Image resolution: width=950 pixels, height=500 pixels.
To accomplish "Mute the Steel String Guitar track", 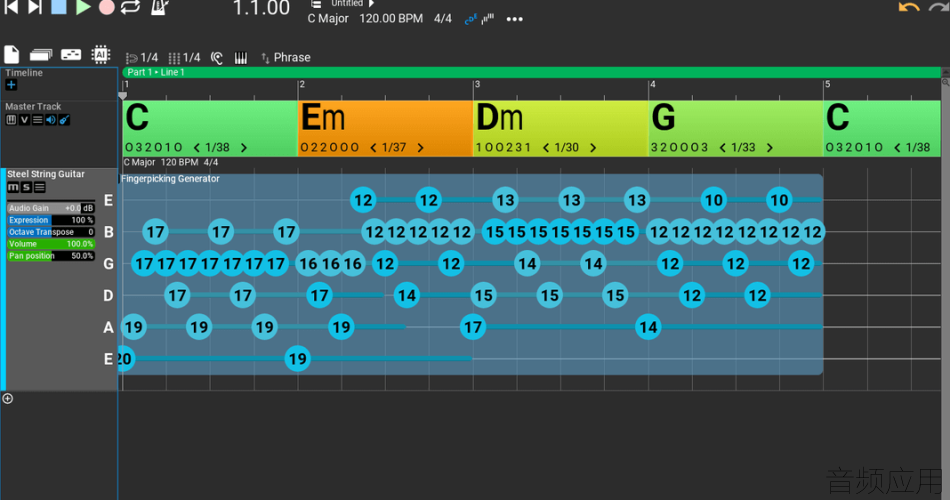I will pyautogui.click(x=13, y=187).
